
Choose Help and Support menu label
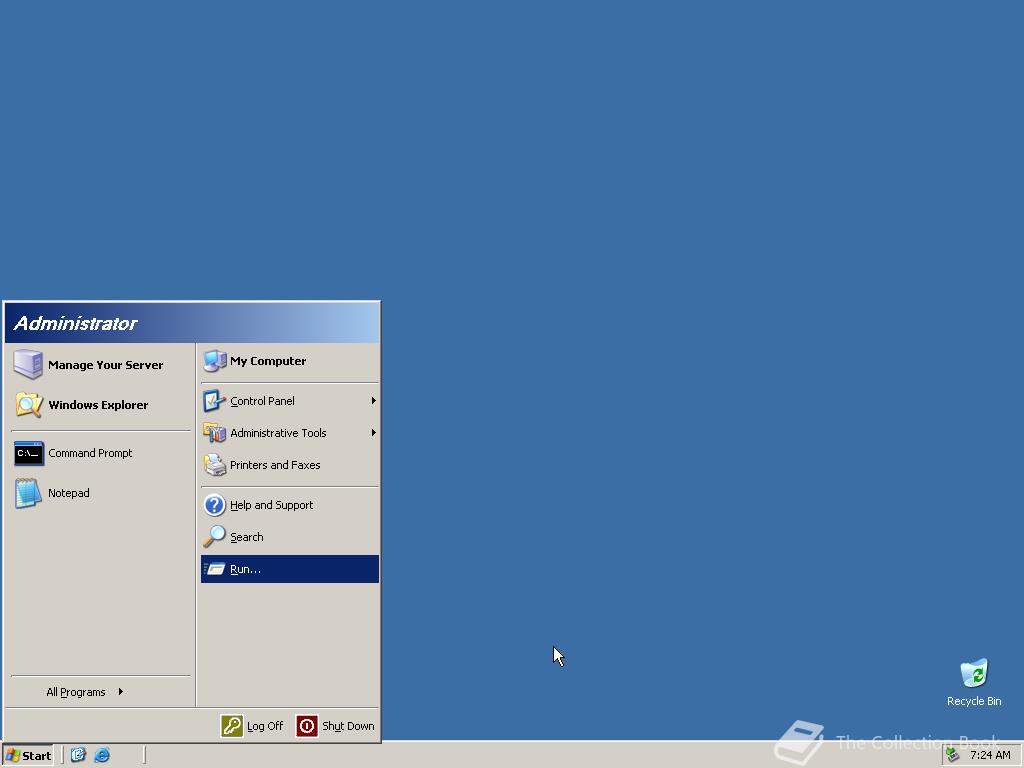[272, 505]
